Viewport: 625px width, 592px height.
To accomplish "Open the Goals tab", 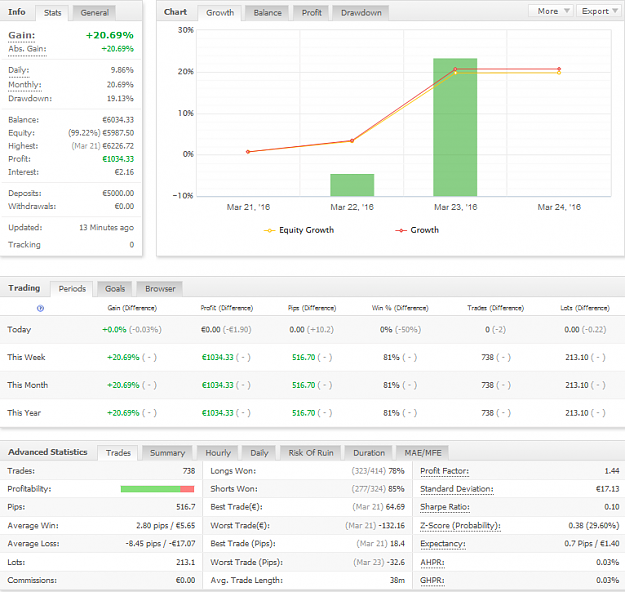I will pyautogui.click(x=115, y=289).
